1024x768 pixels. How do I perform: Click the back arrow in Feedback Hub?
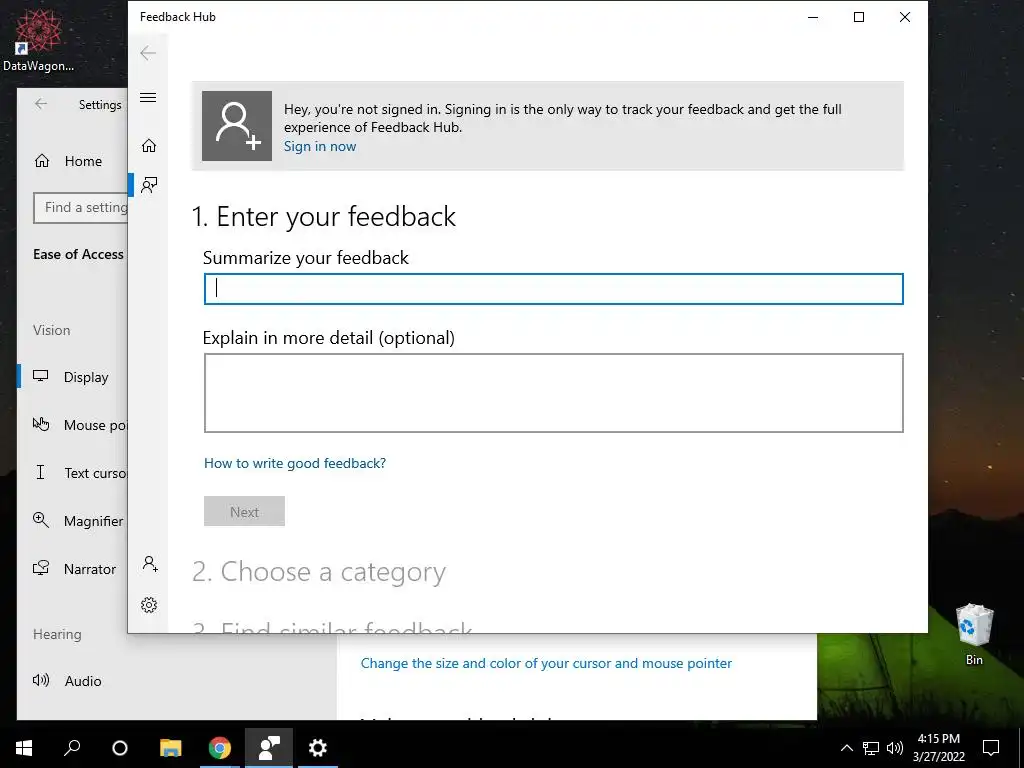click(148, 53)
